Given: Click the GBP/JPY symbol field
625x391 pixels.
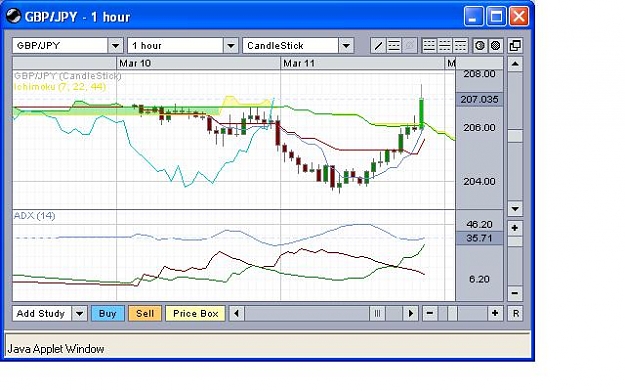Looking at the screenshot, I should pos(60,45).
